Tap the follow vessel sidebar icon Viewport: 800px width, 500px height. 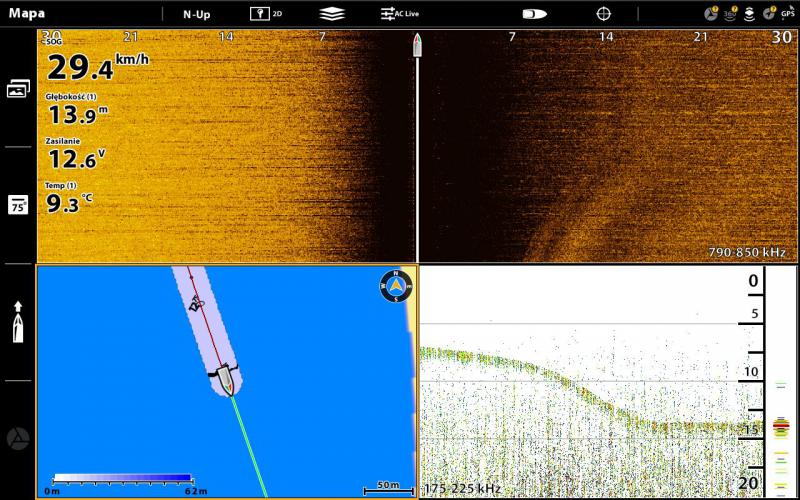click(x=18, y=322)
